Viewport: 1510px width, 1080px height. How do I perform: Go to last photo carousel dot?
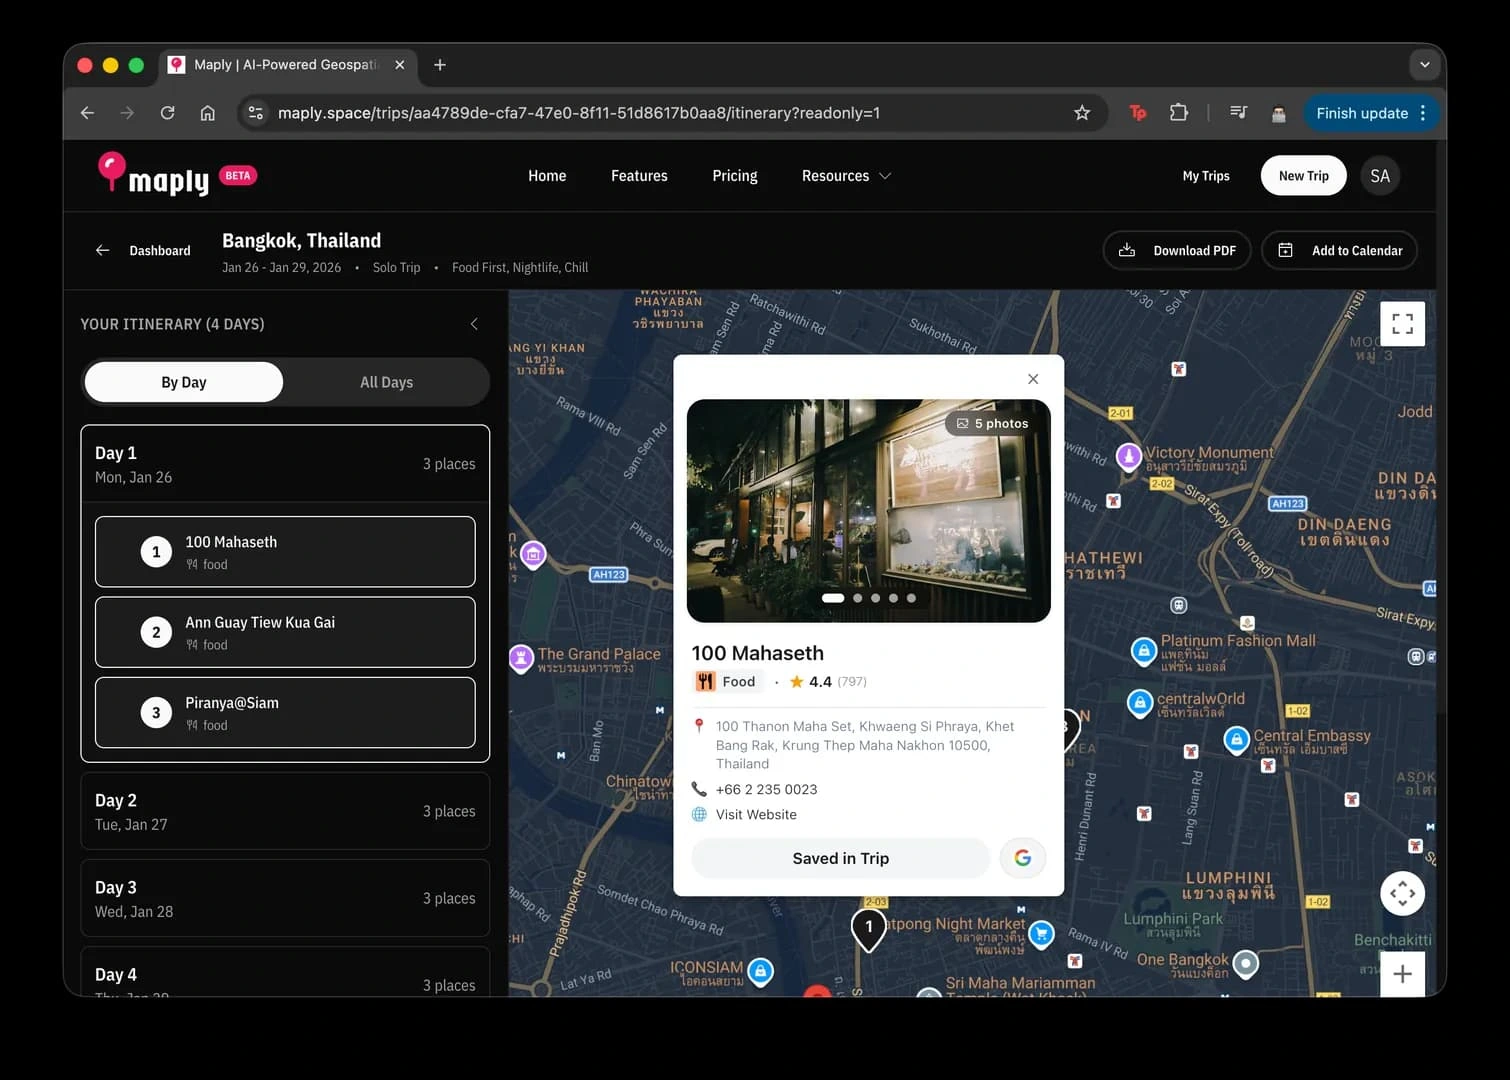(x=911, y=598)
